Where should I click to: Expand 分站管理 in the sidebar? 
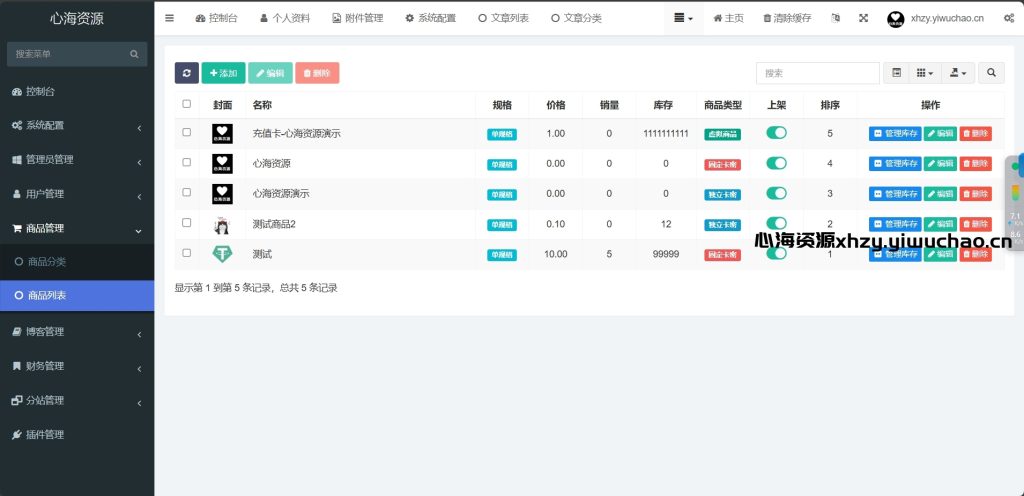click(77, 401)
